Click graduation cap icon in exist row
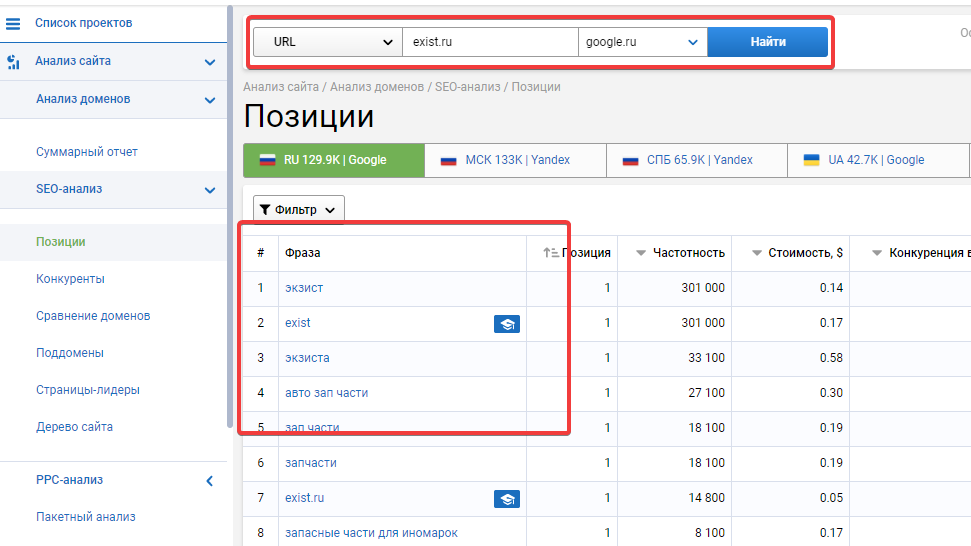 coord(507,324)
